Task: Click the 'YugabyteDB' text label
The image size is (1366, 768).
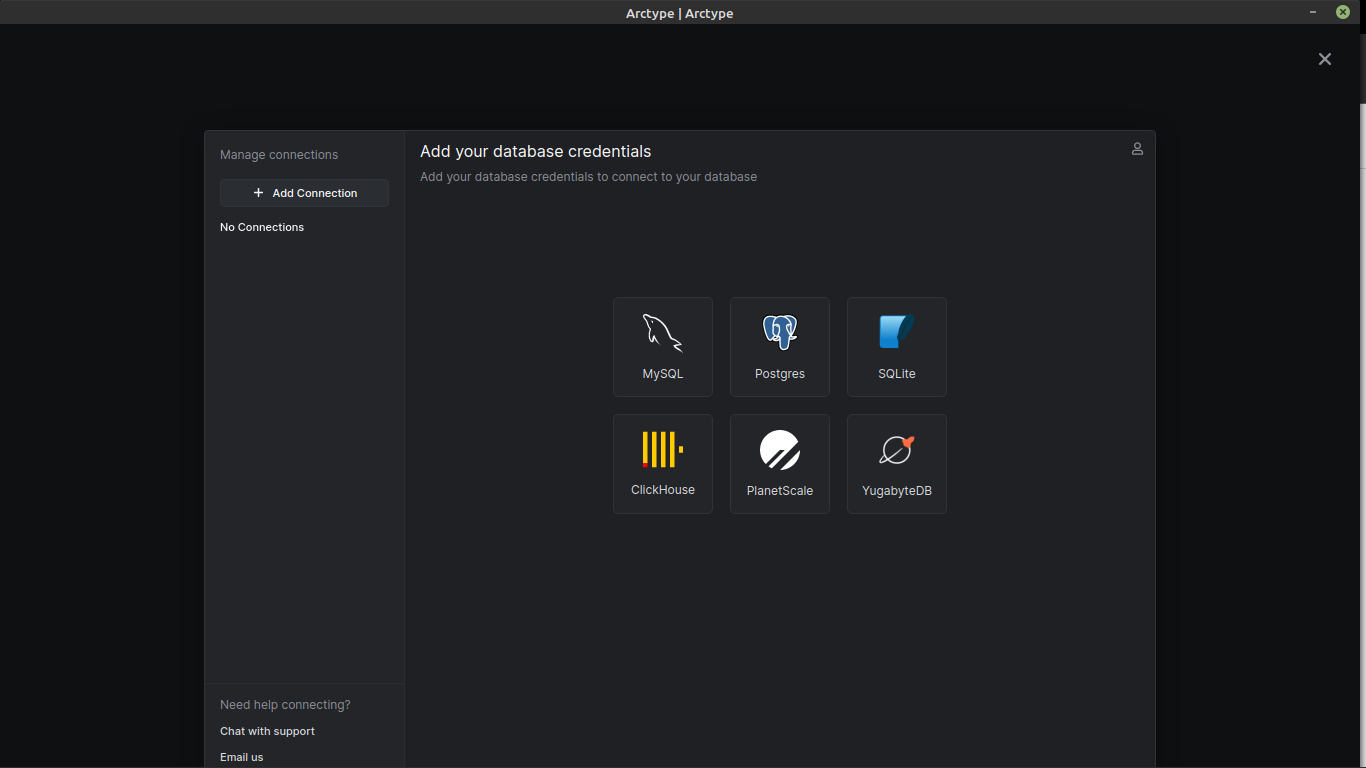Action: pos(896,491)
